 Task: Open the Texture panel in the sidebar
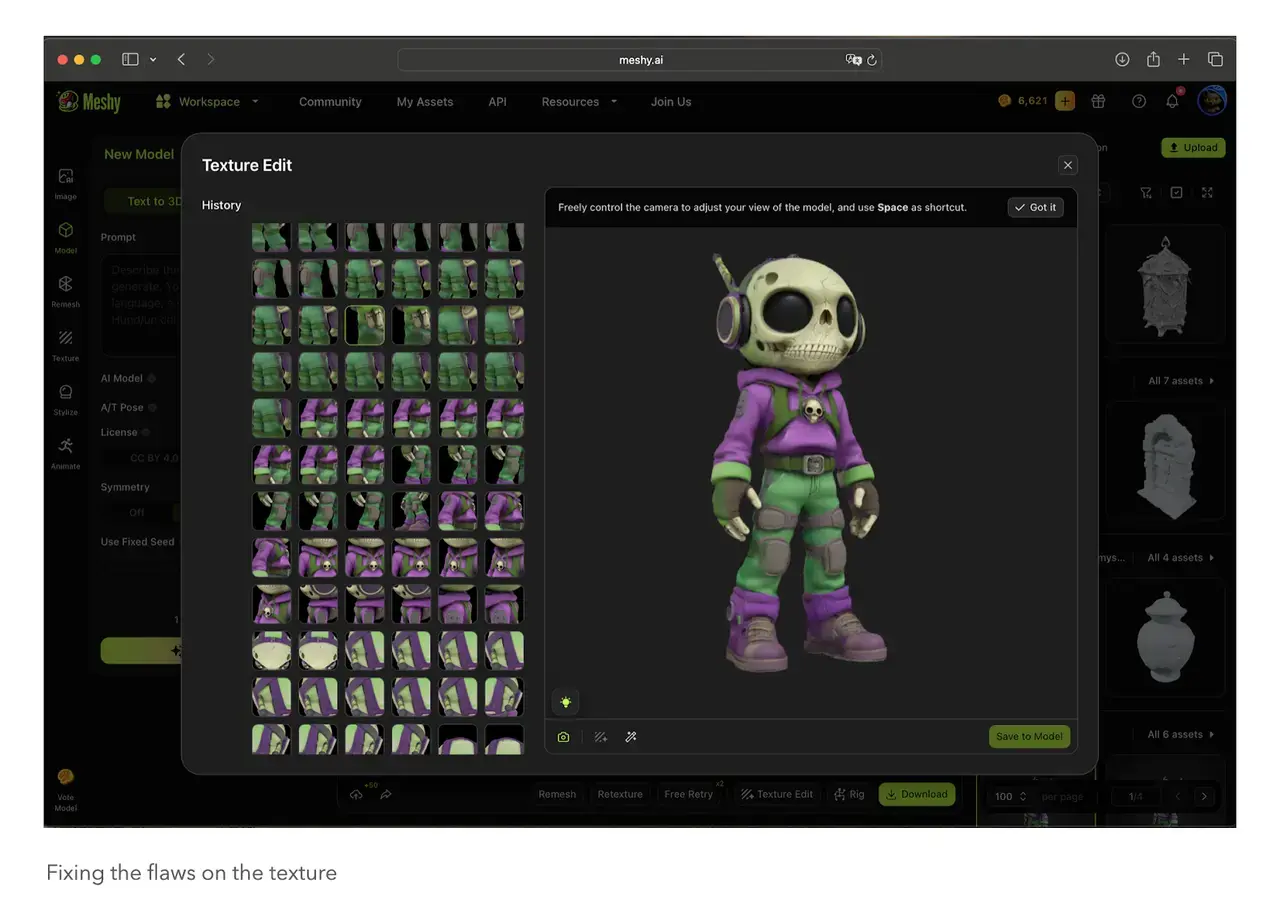tap(66, 345)
